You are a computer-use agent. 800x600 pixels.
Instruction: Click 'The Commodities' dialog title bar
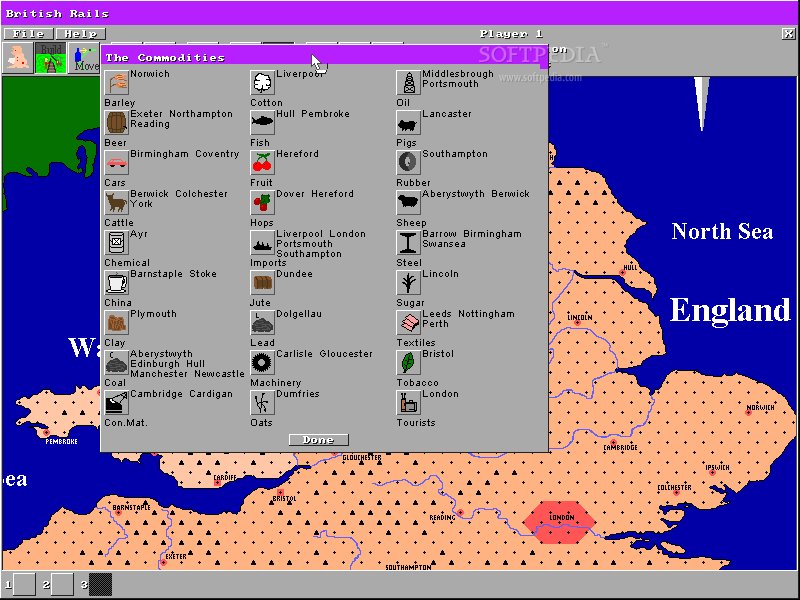coord(324,57)
